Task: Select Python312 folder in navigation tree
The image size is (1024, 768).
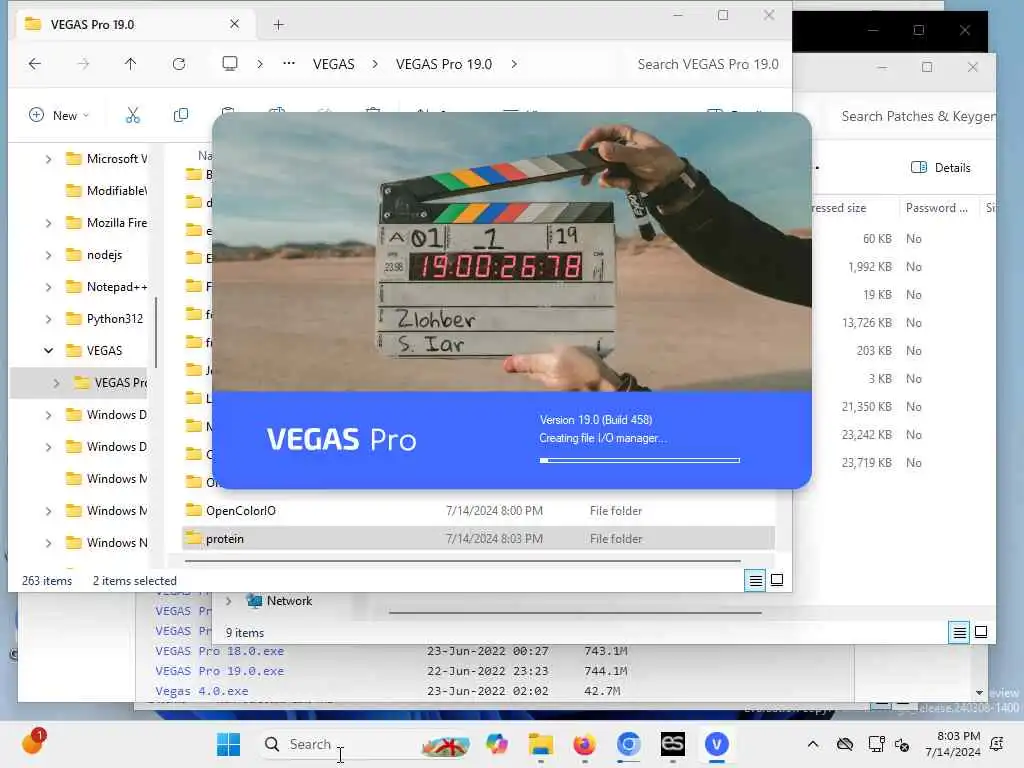Action: 105,319
